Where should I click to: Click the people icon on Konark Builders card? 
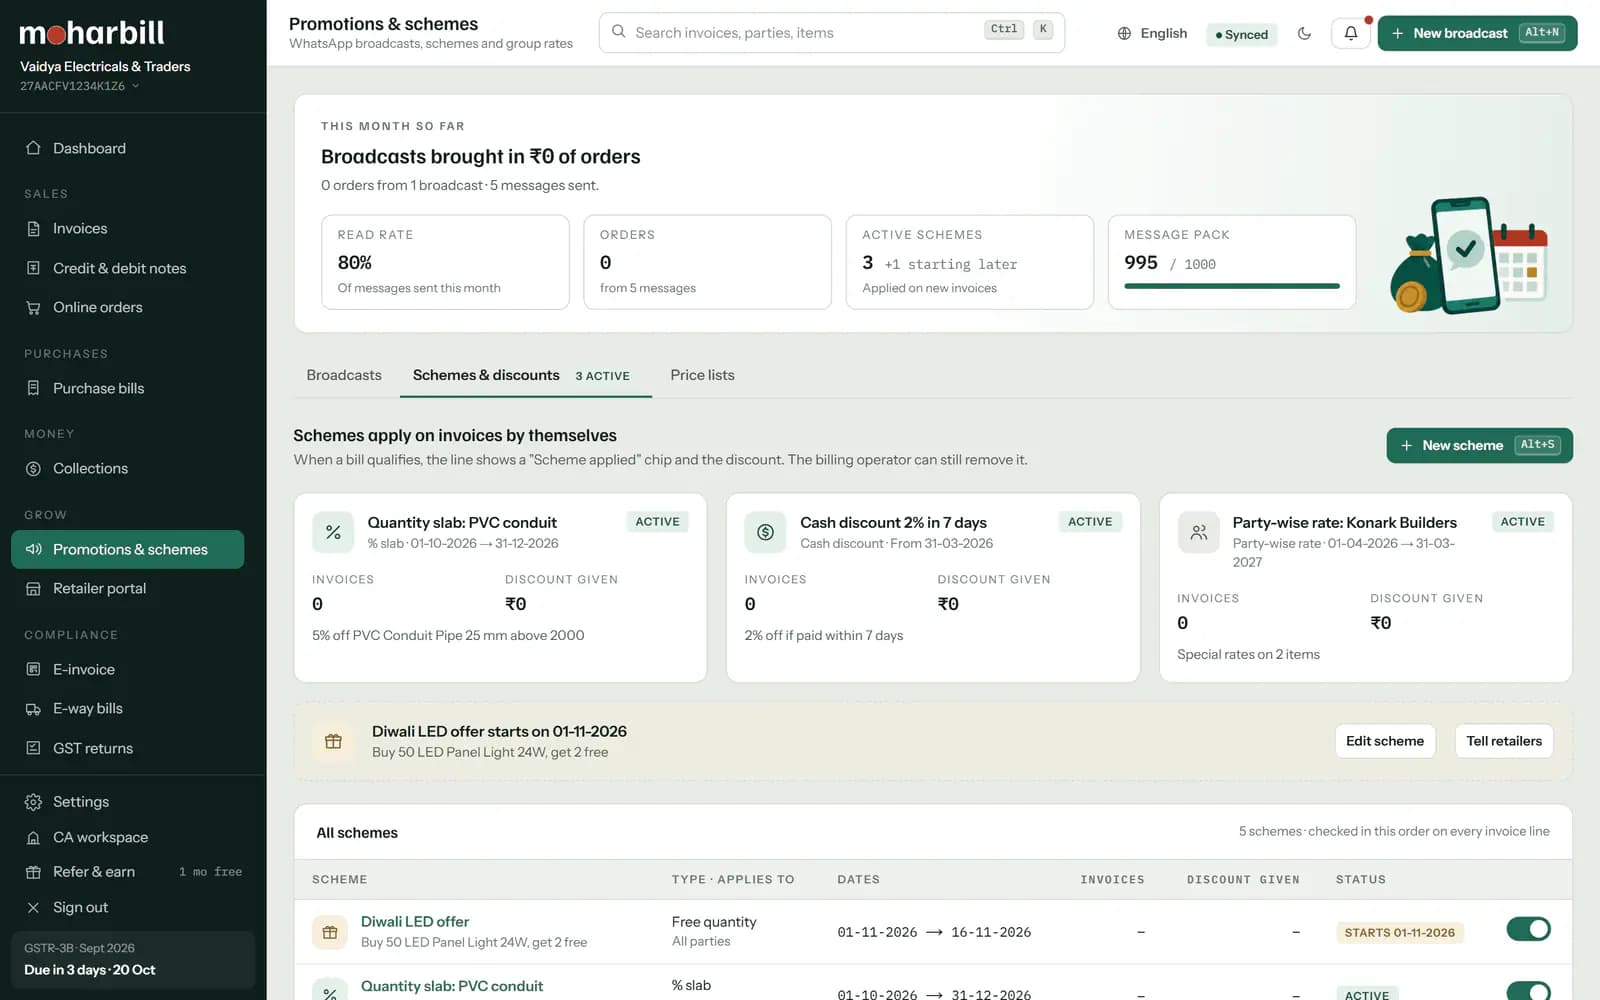1198,532
